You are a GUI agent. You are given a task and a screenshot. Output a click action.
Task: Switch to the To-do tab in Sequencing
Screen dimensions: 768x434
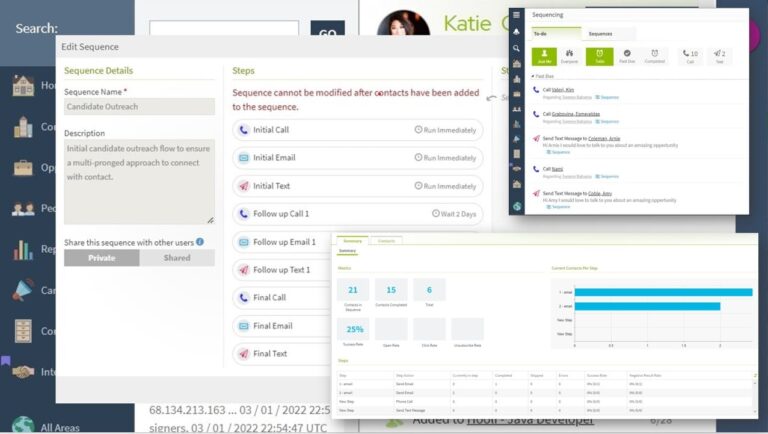(556, 34)
